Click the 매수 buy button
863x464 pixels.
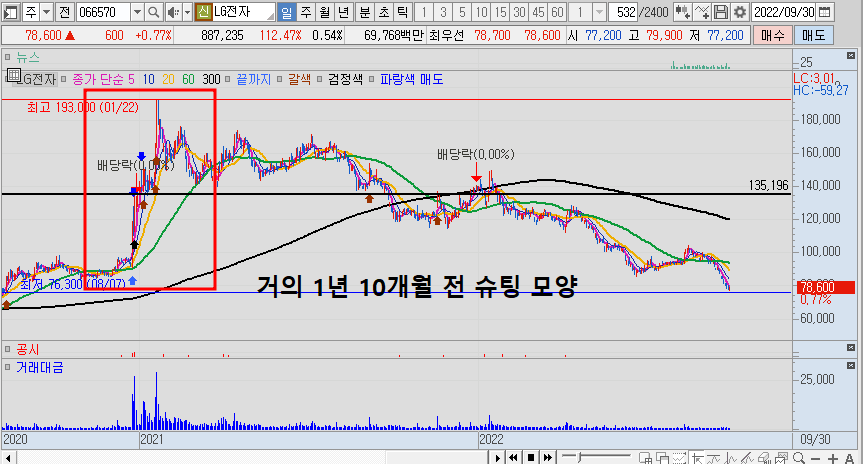pos(773,36)
